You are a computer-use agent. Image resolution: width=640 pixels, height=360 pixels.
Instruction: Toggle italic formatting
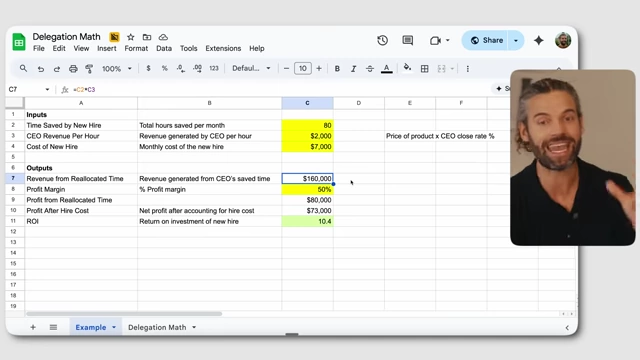click(x=353, y=69)
